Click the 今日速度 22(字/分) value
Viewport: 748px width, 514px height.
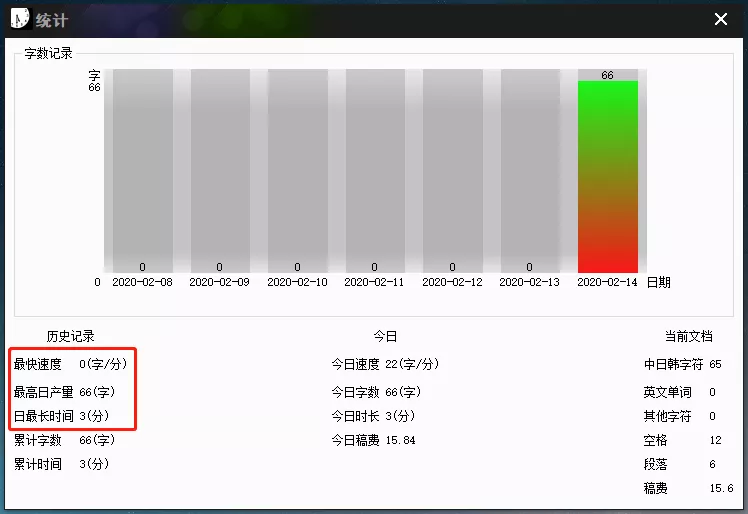[412, 364]
